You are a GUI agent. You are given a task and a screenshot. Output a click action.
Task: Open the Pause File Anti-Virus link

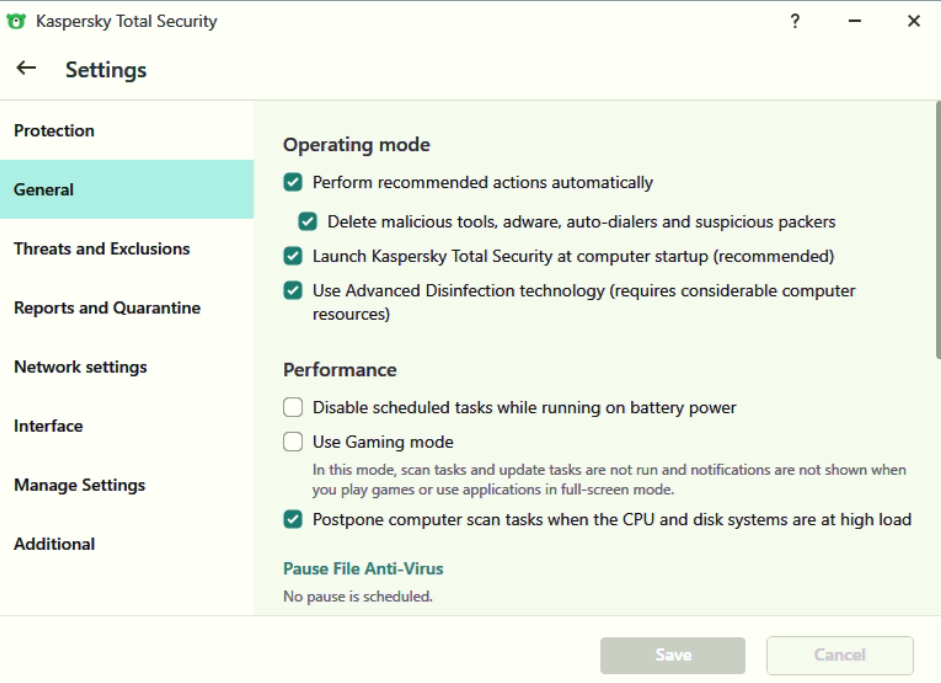[363, 569]
